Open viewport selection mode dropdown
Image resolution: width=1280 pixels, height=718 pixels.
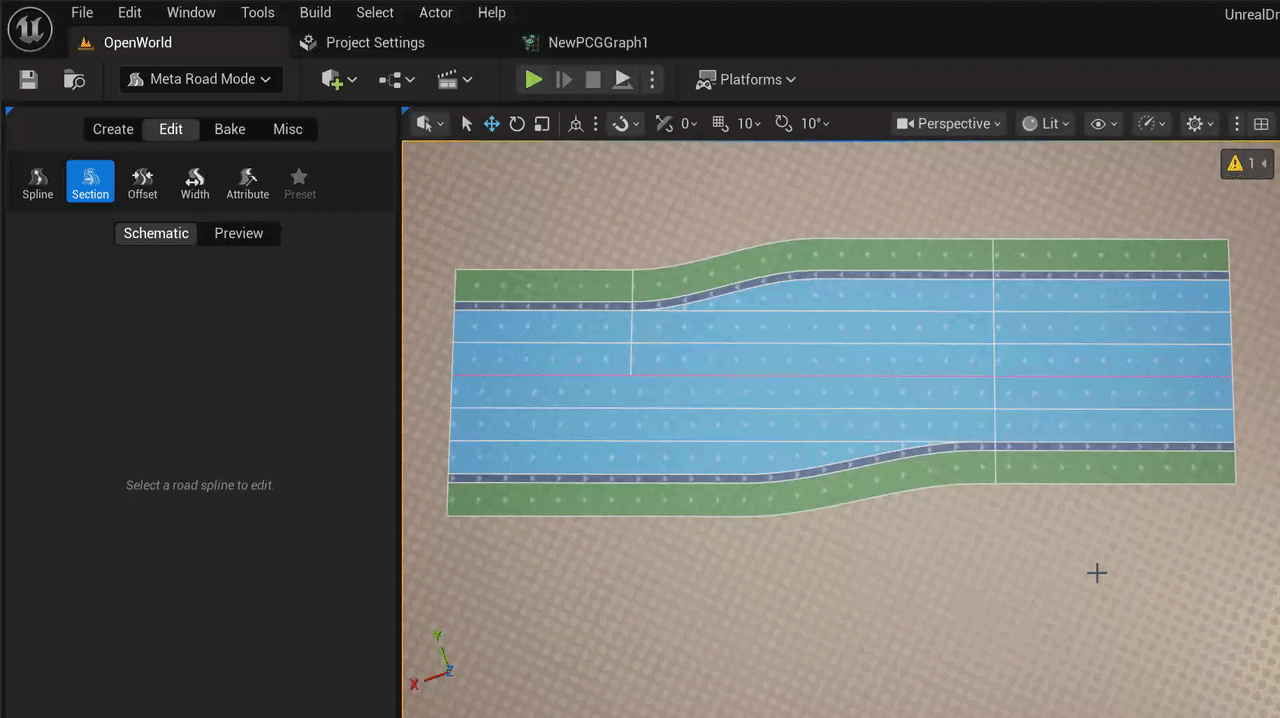click(x=430, y=124)
